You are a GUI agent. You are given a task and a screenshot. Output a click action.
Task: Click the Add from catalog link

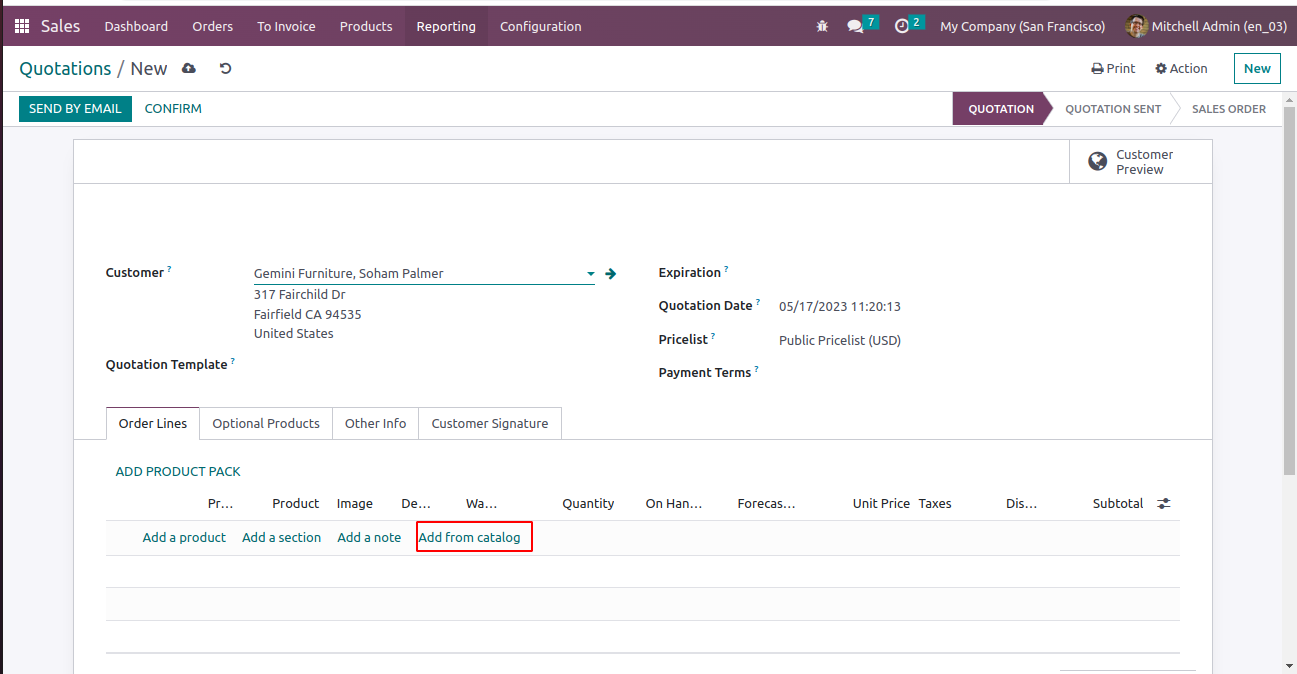coord(469,538)
